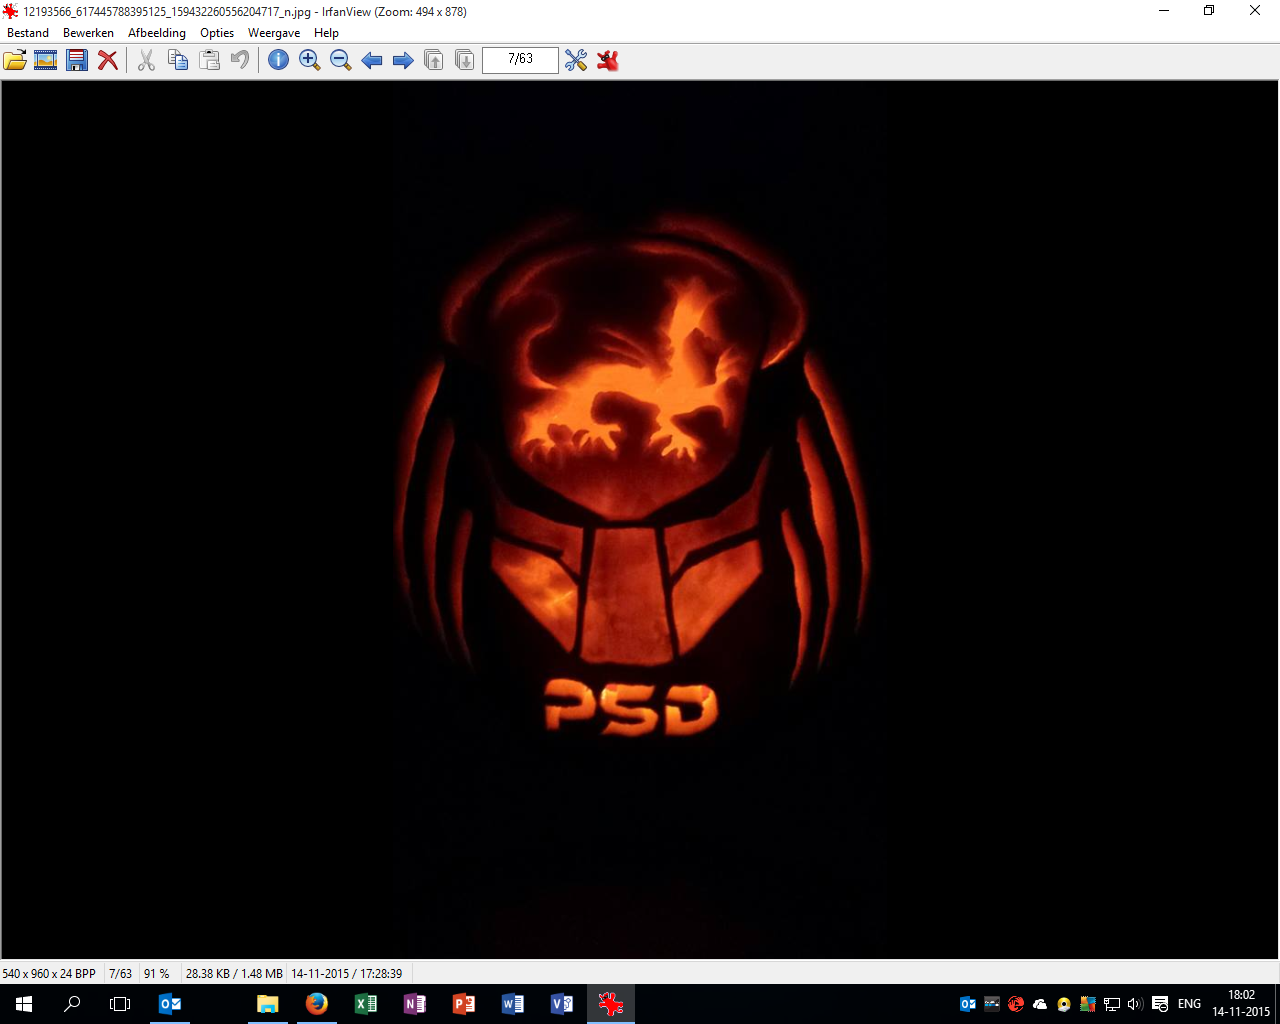This screenshot has width=1280, height=1024.
Task: Open IrfanView settings with the tools icon
Action: pyautogui.click(x=576, y=60)
